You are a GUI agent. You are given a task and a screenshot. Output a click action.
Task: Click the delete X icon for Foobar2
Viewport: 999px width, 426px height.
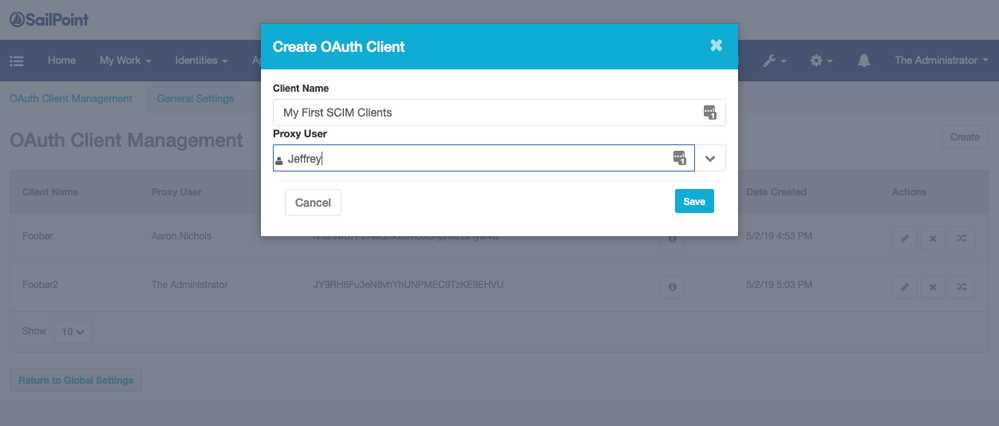(x=932, y=287)
